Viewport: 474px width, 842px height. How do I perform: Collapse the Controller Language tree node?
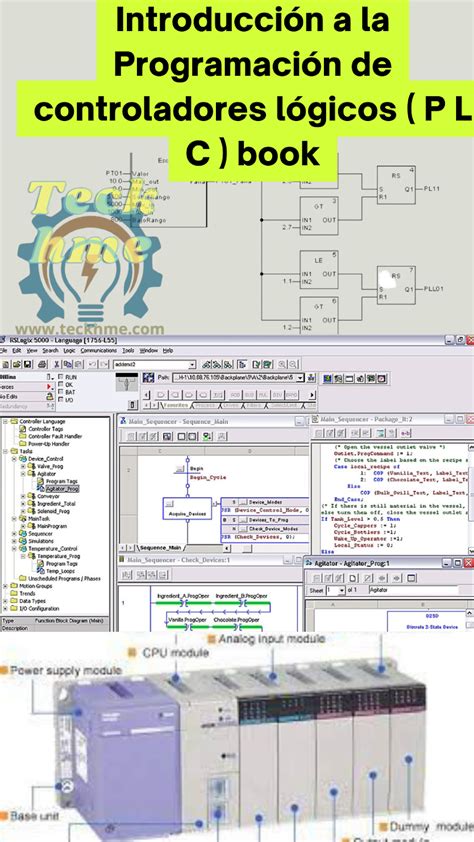pyautogui.click(x=5, y=422)
